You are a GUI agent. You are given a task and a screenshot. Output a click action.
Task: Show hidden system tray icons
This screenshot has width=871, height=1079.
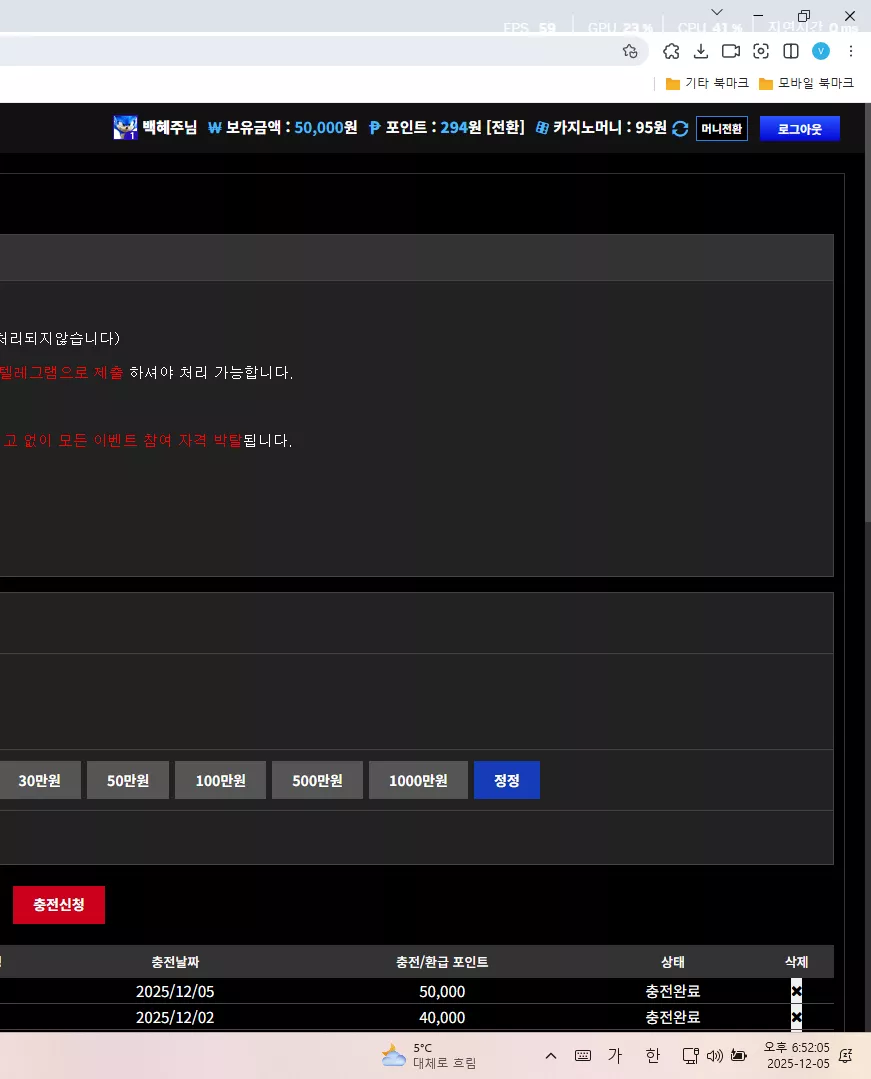tap(550, 1056)
